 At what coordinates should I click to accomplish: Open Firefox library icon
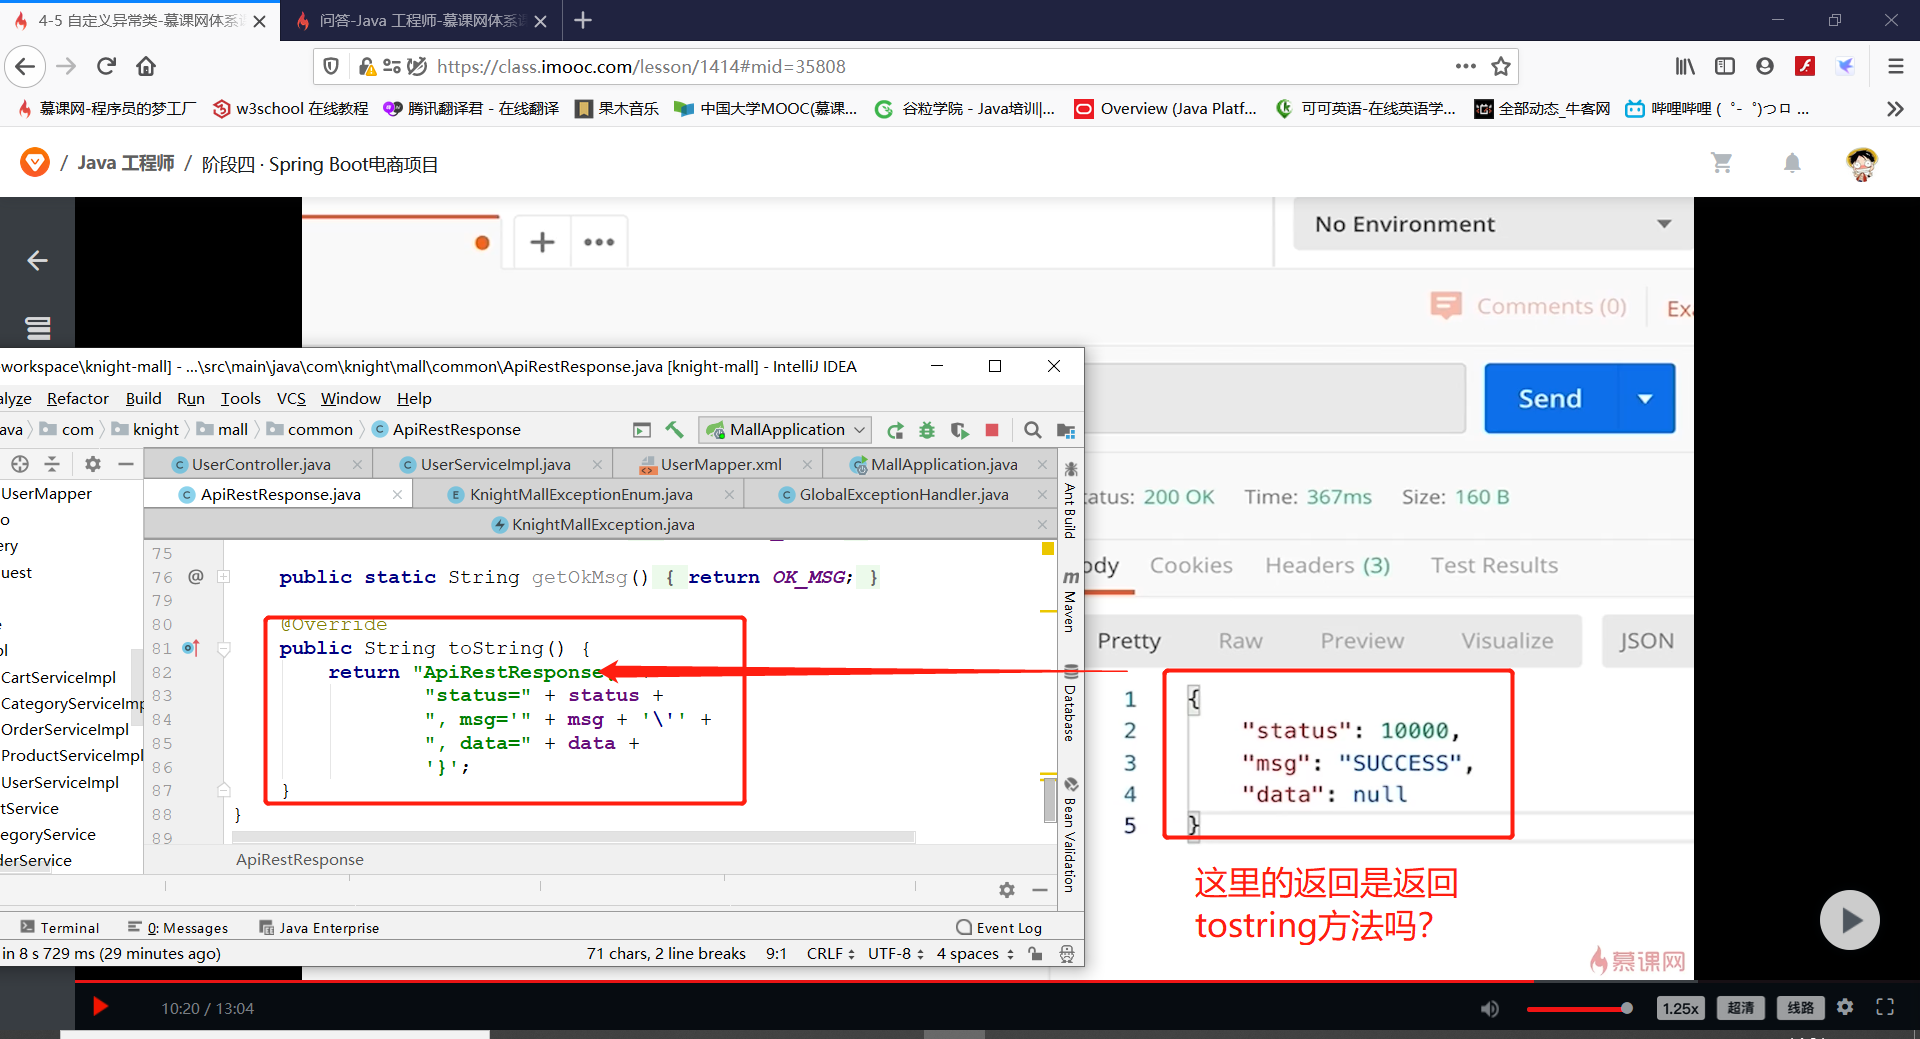[x=1685, y=66]
